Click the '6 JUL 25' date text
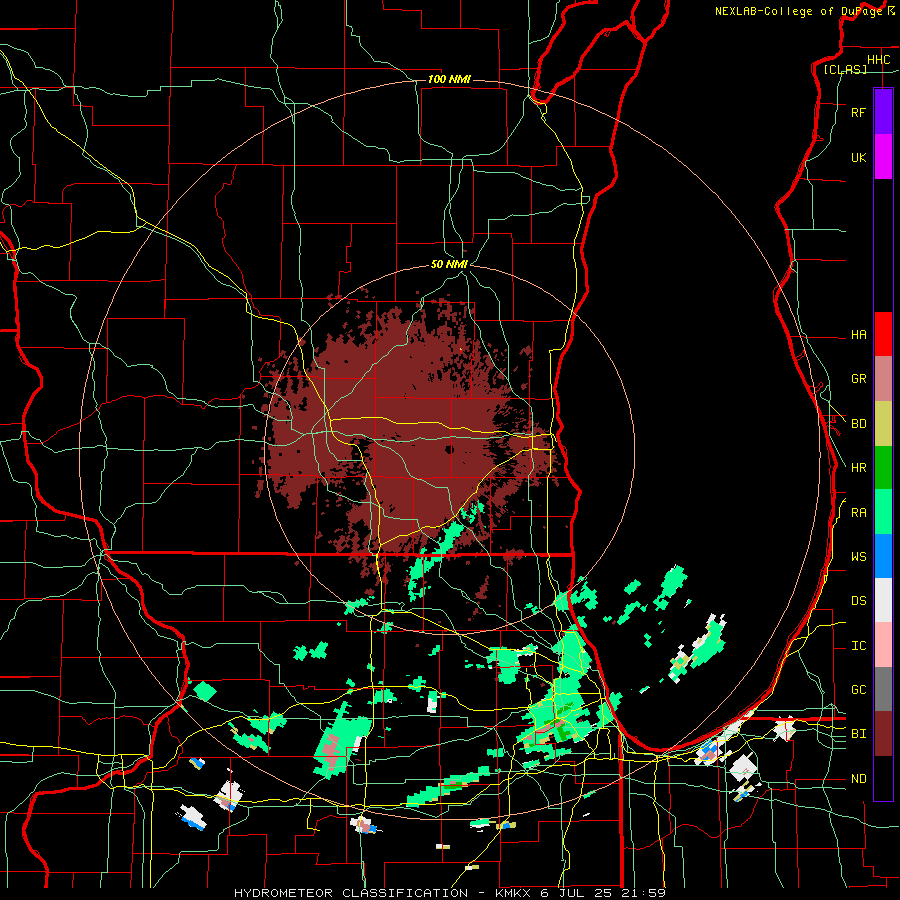Viewport: 900px width, 900px height. pyautogui.click(x=577, y=893)
